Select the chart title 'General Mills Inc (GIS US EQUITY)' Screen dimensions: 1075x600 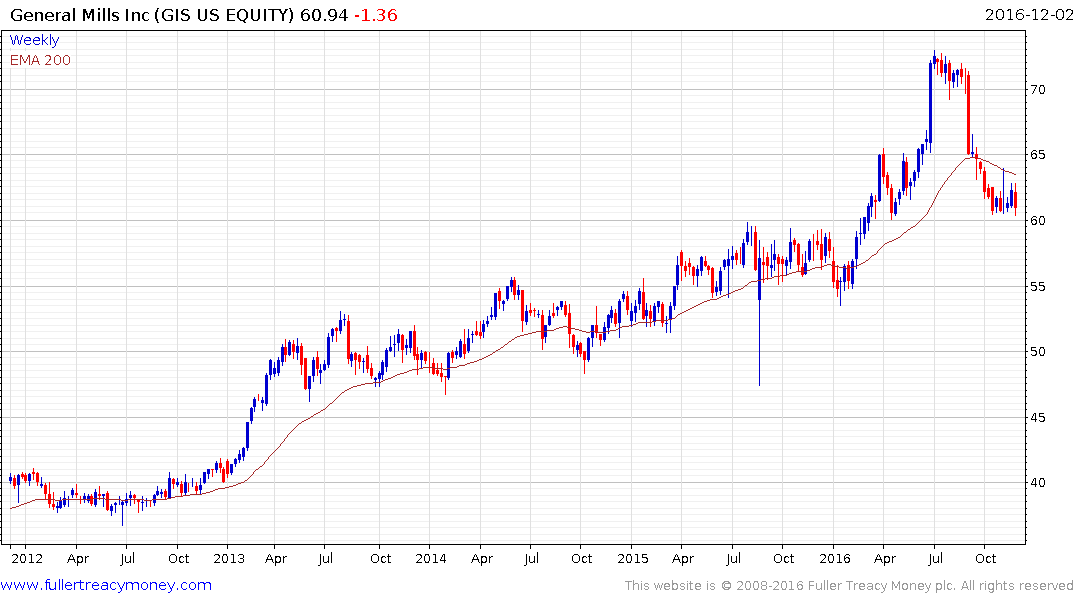(152, 15)
